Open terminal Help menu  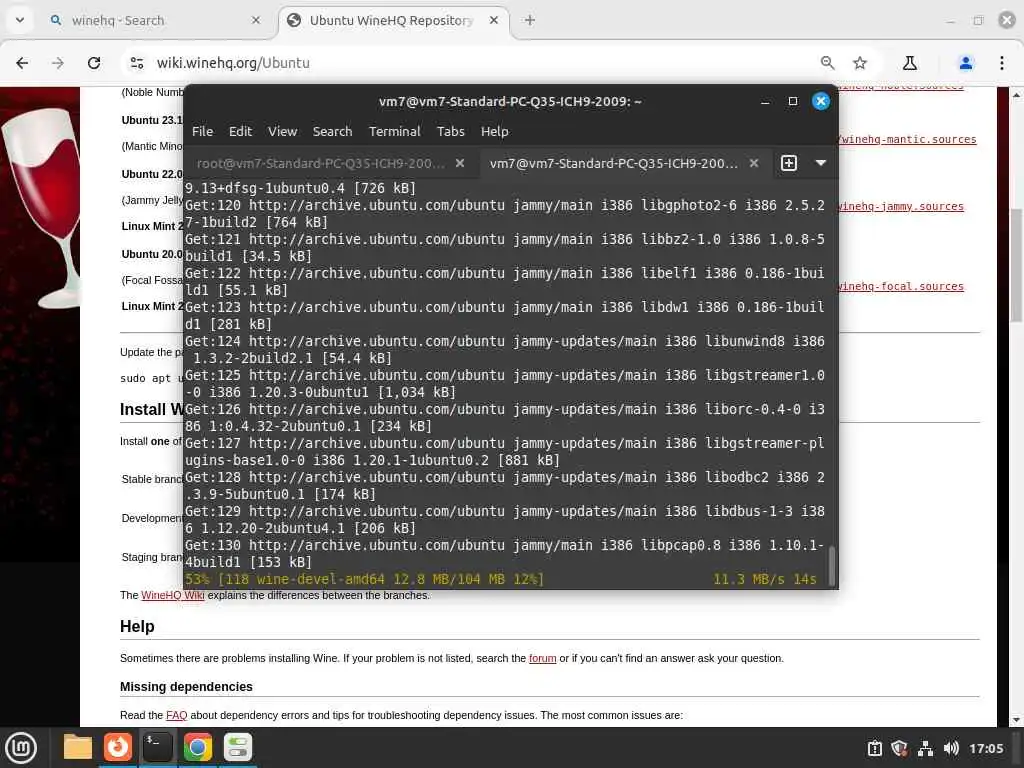(x=494, y=131)
